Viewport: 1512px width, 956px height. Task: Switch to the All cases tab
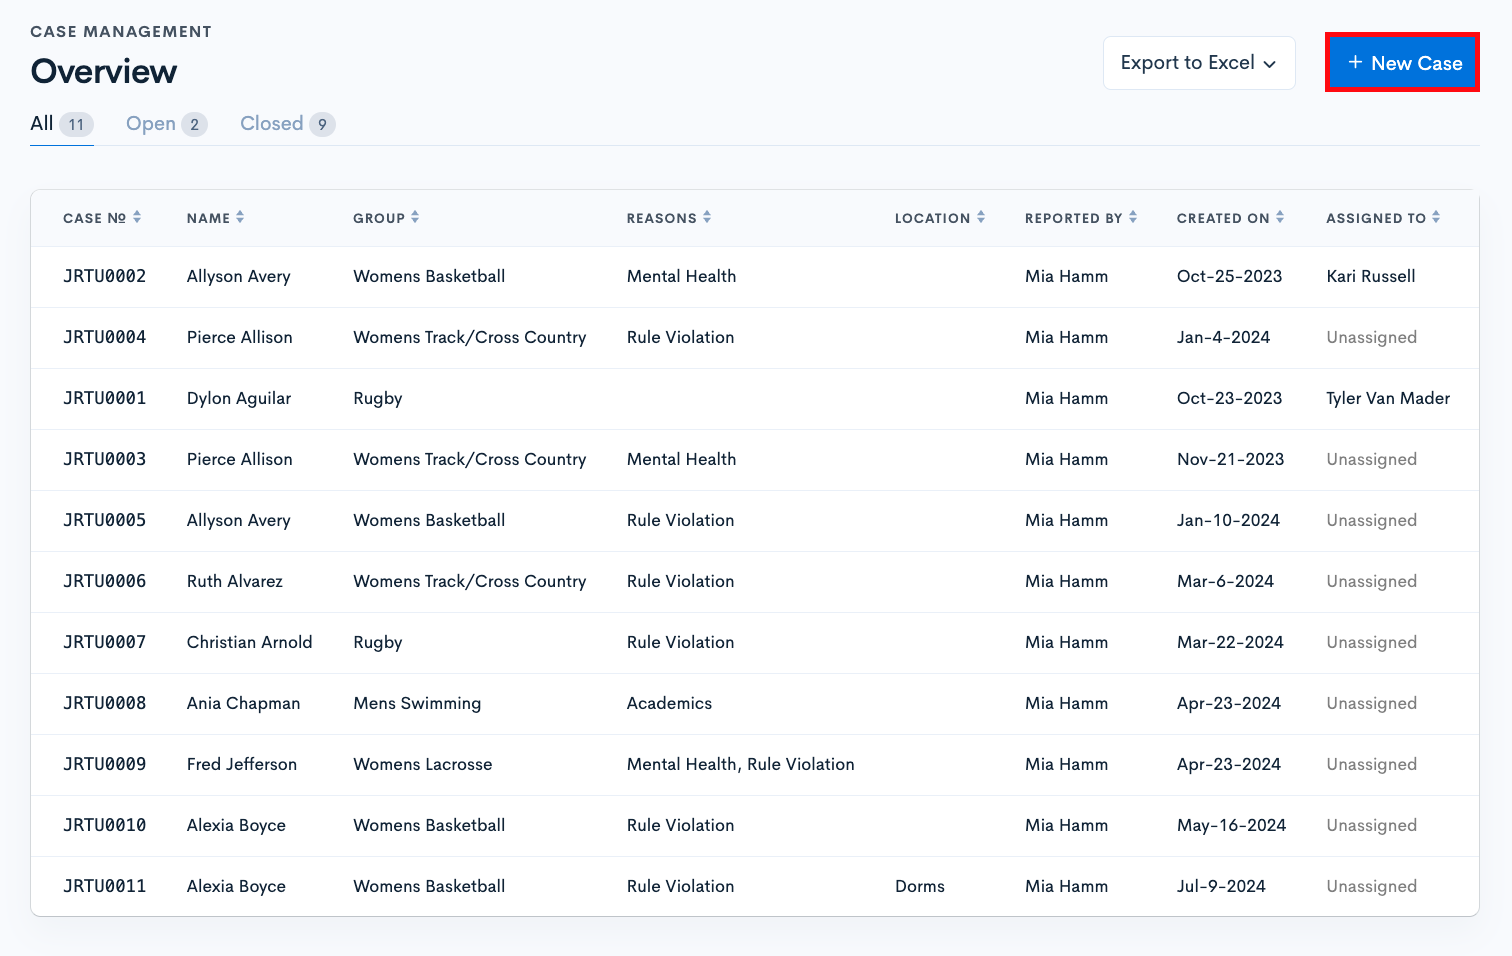tap(62, 124)
